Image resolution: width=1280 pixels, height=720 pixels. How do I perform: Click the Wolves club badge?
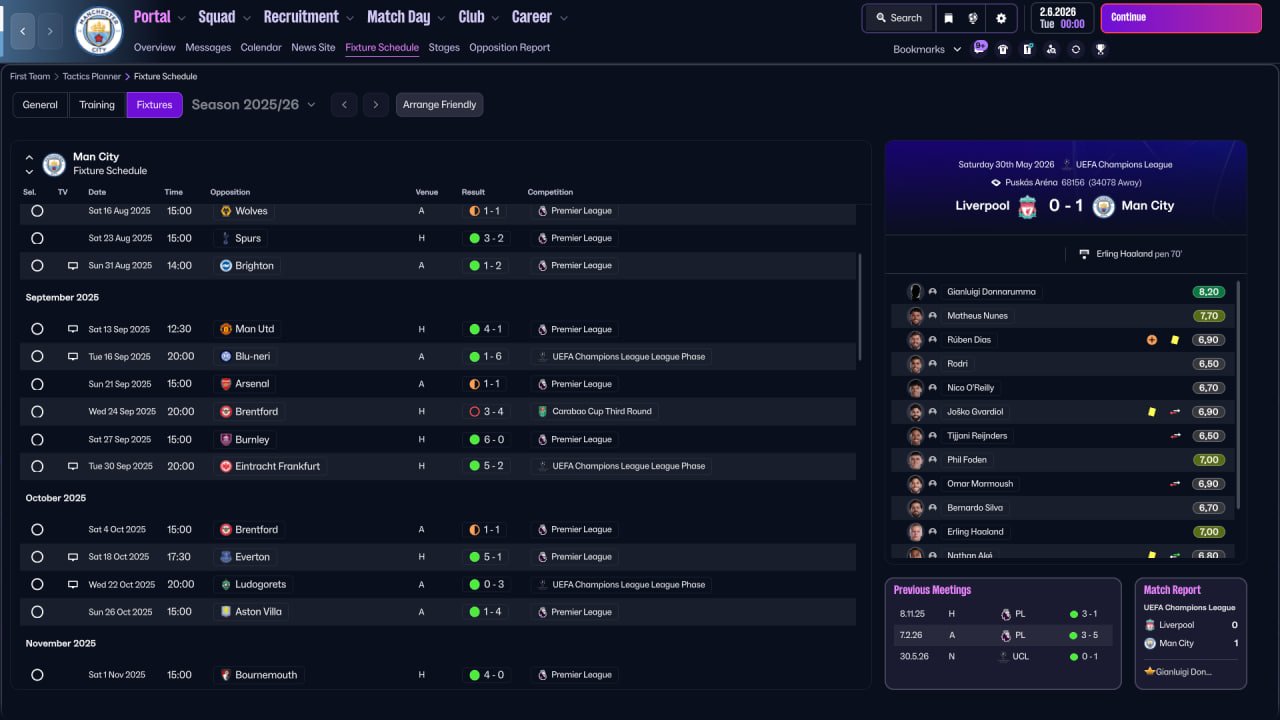tap(226, 211)
